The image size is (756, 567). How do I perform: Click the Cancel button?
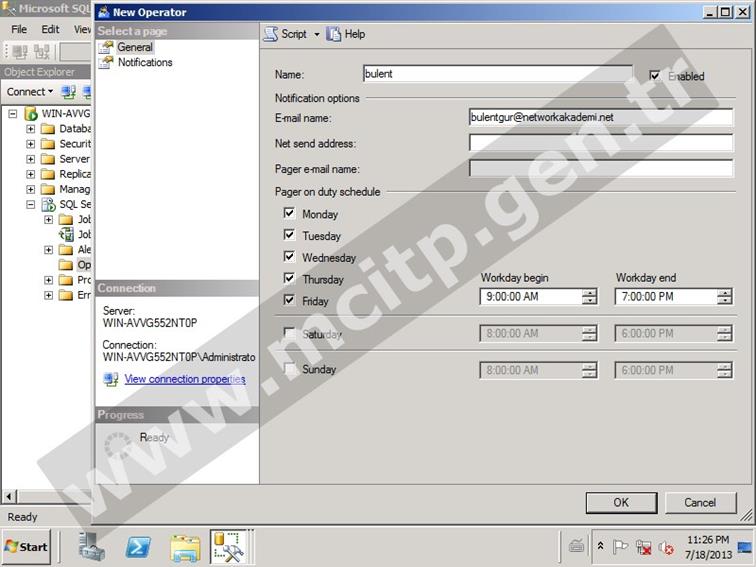point(700,503)
